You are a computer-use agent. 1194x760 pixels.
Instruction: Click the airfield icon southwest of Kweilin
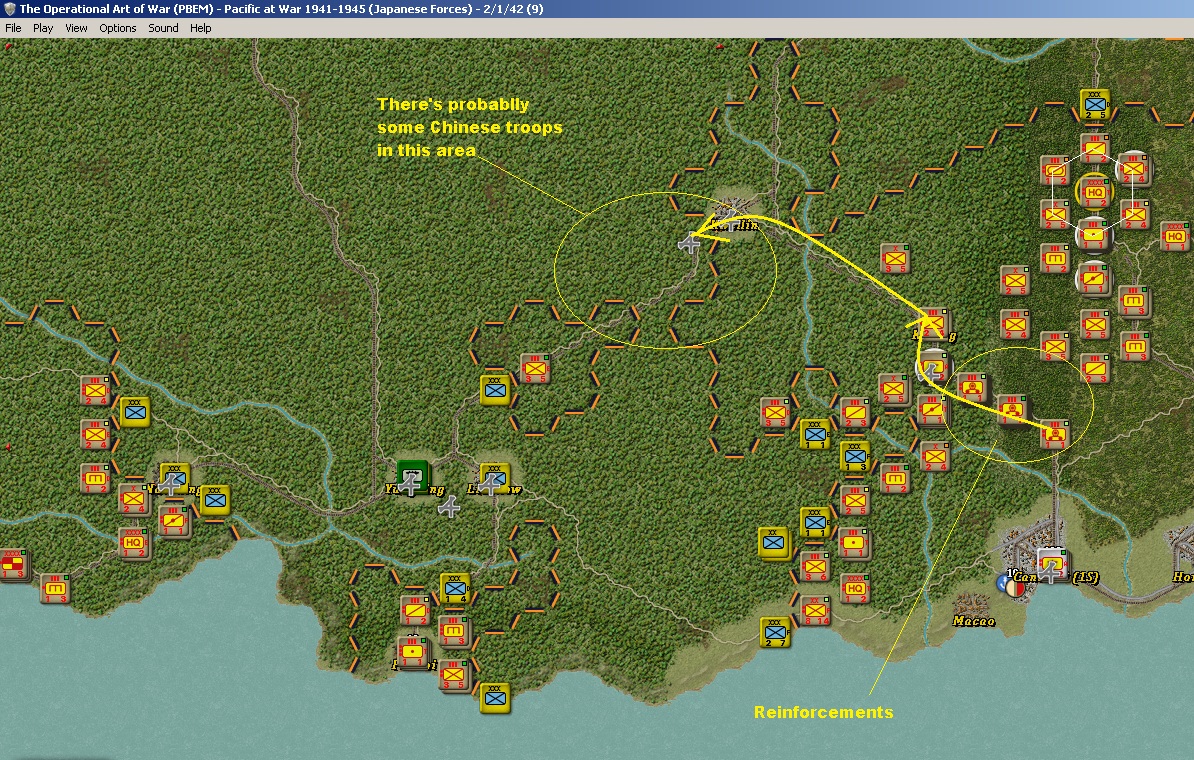(689, 244)
